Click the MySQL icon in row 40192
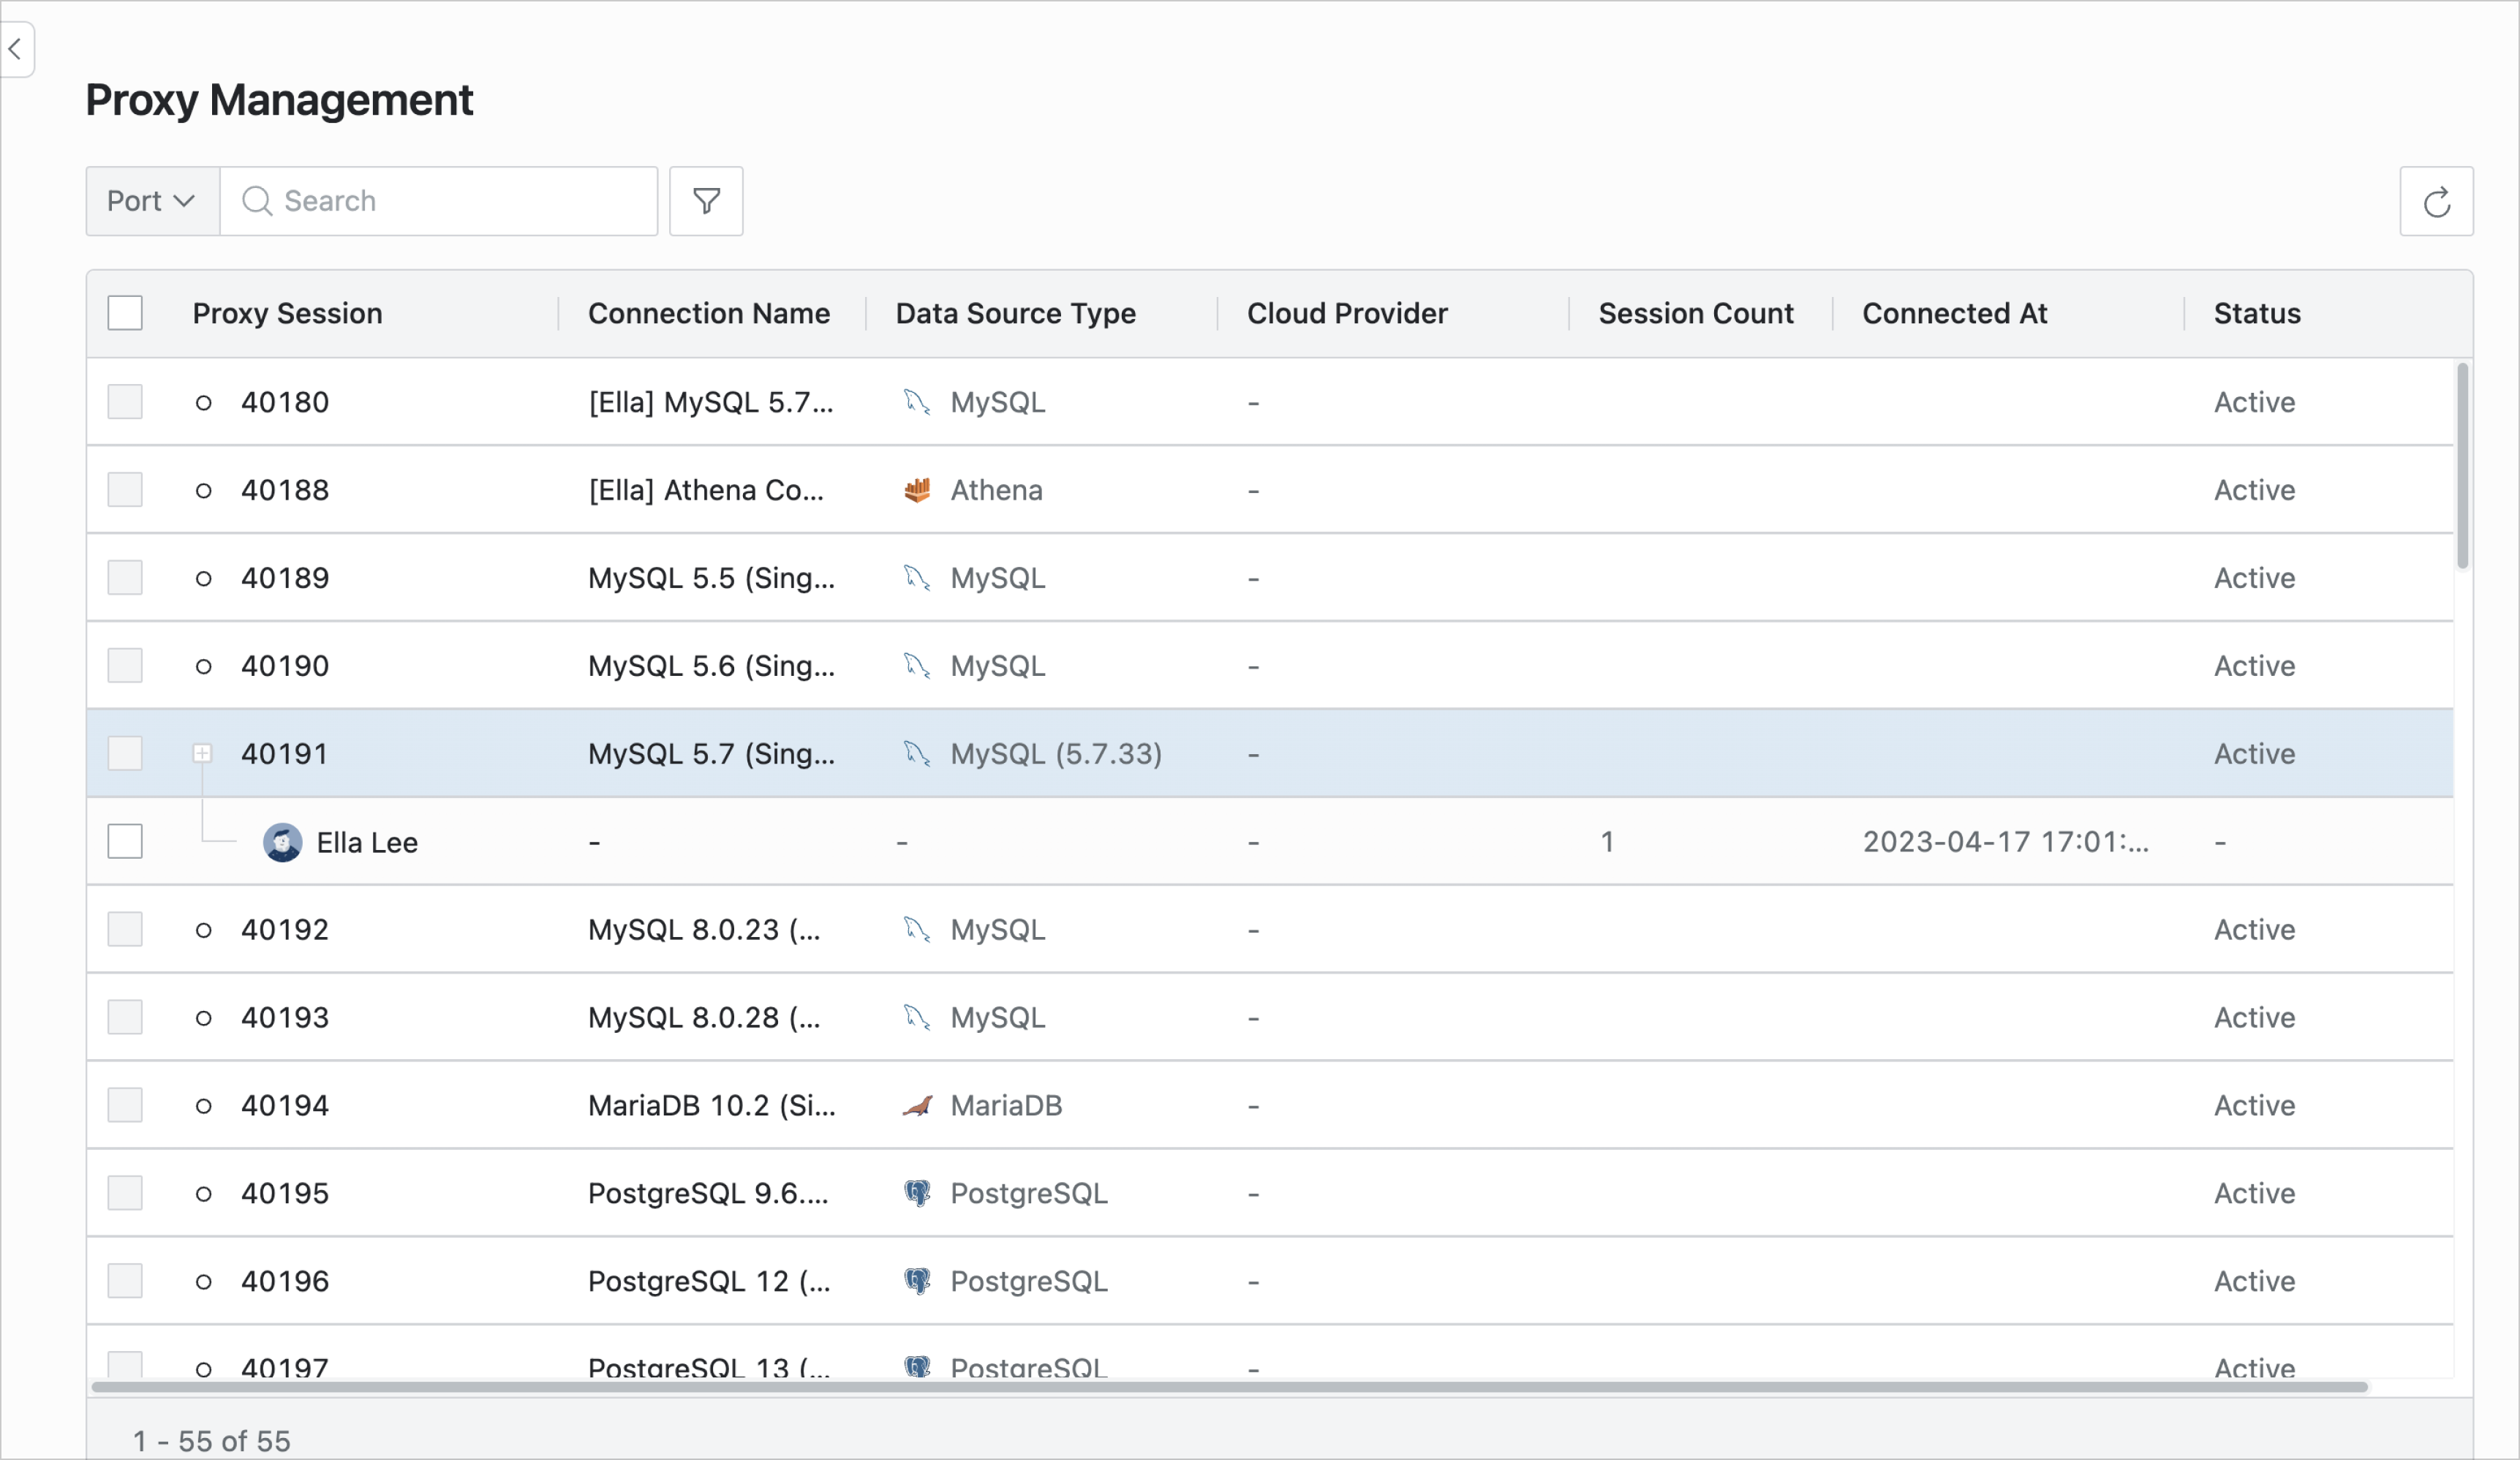 917,929
